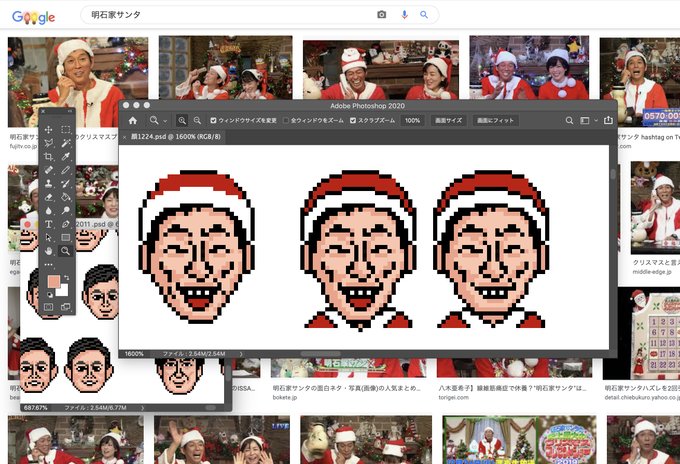Select the Crop tool
This screenshot has height=464, width=680.
point(49,157)
